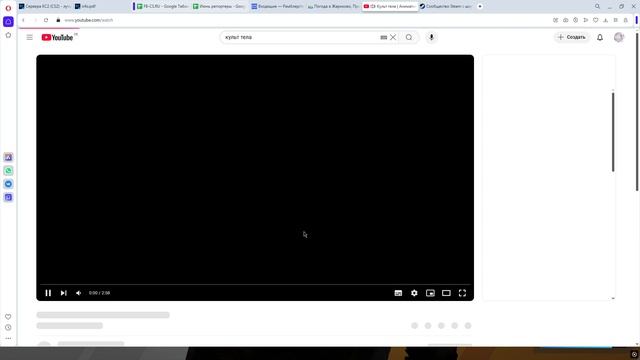Focus the YouTube search field
This screenshot has width=640, height=360.
coord(300,37)
